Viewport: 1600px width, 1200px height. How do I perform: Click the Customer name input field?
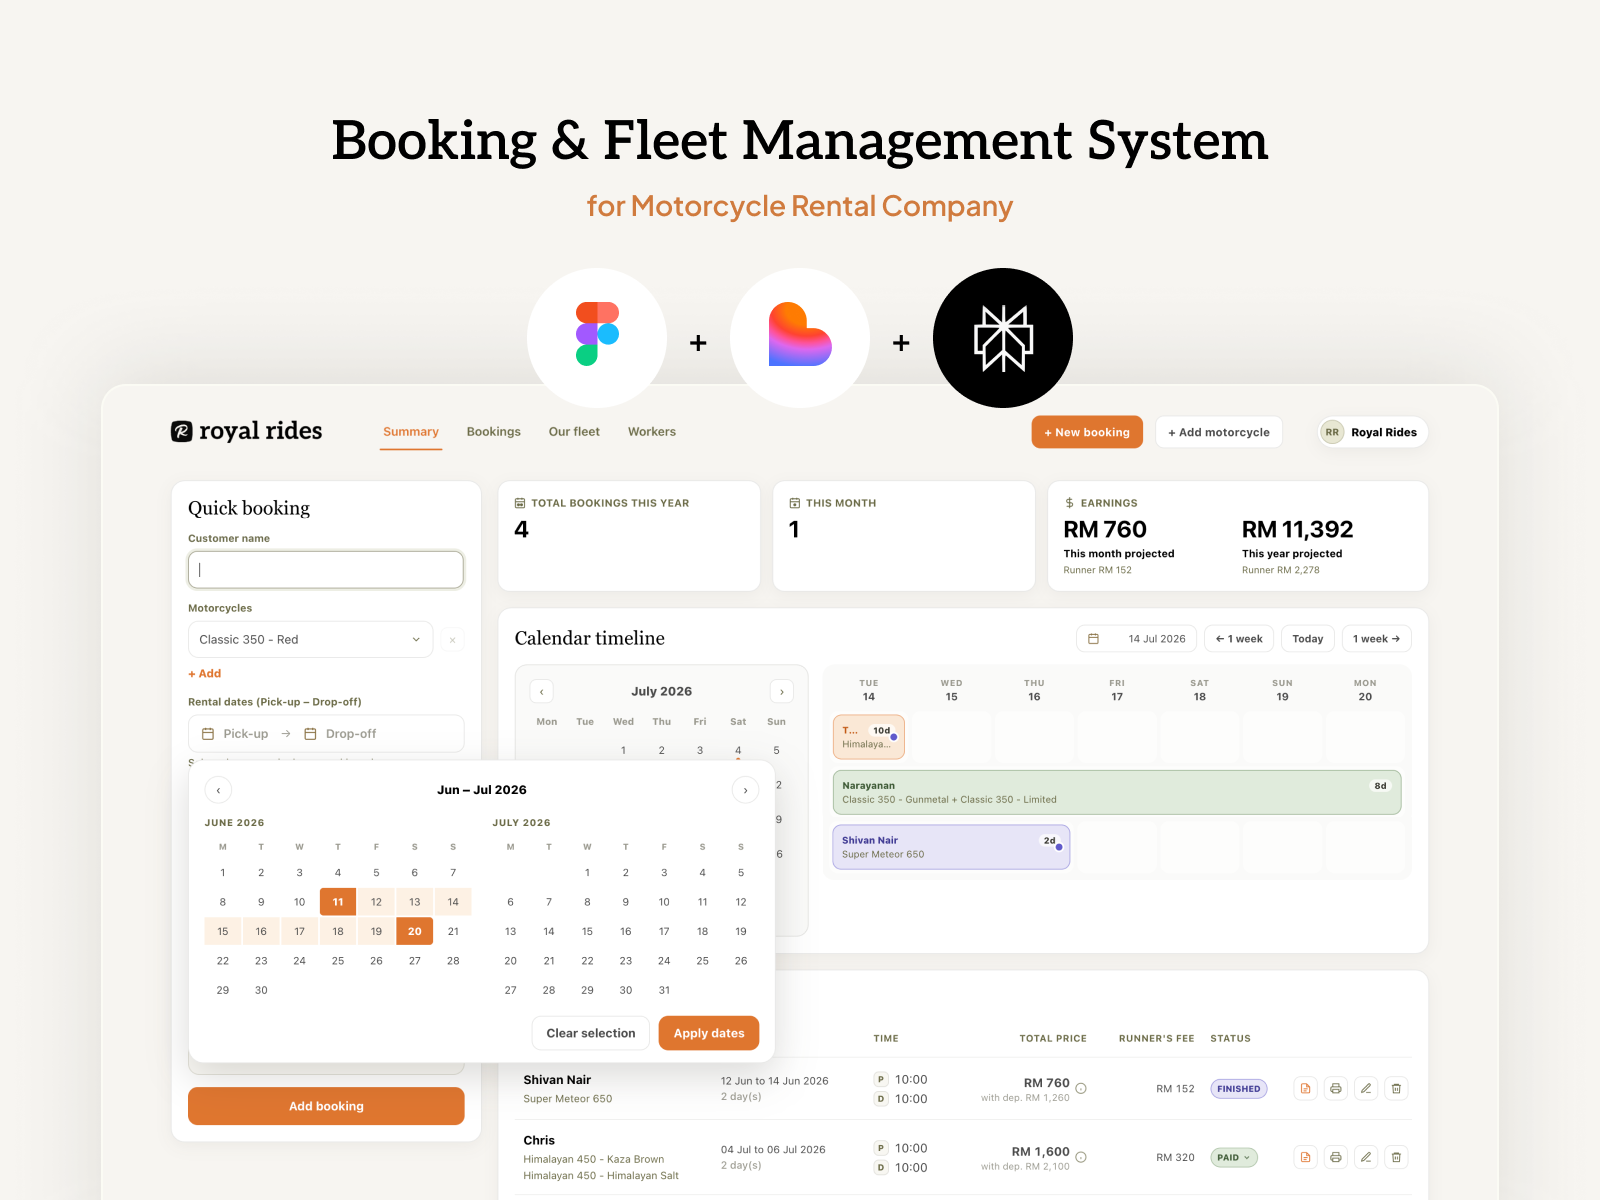coord(326,570)
